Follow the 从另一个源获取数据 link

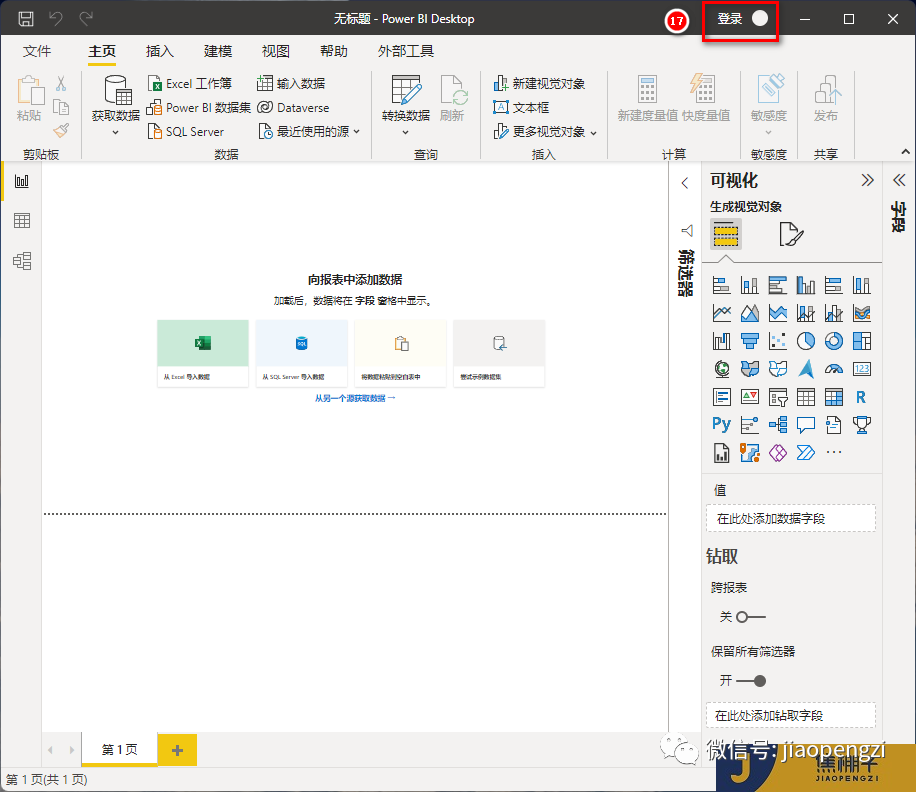[x=355, y=398]
